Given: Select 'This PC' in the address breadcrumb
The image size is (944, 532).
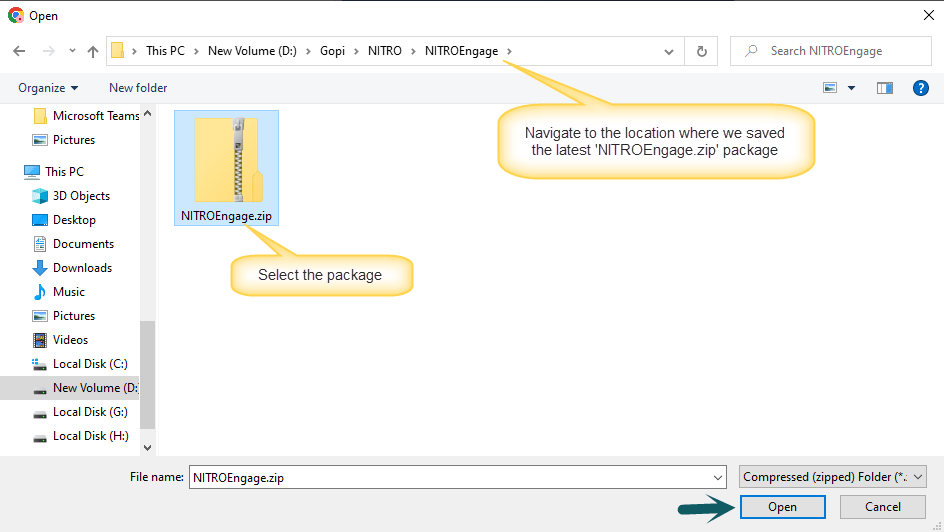Looking at the screenshot, I should click(x=165, y=51).
